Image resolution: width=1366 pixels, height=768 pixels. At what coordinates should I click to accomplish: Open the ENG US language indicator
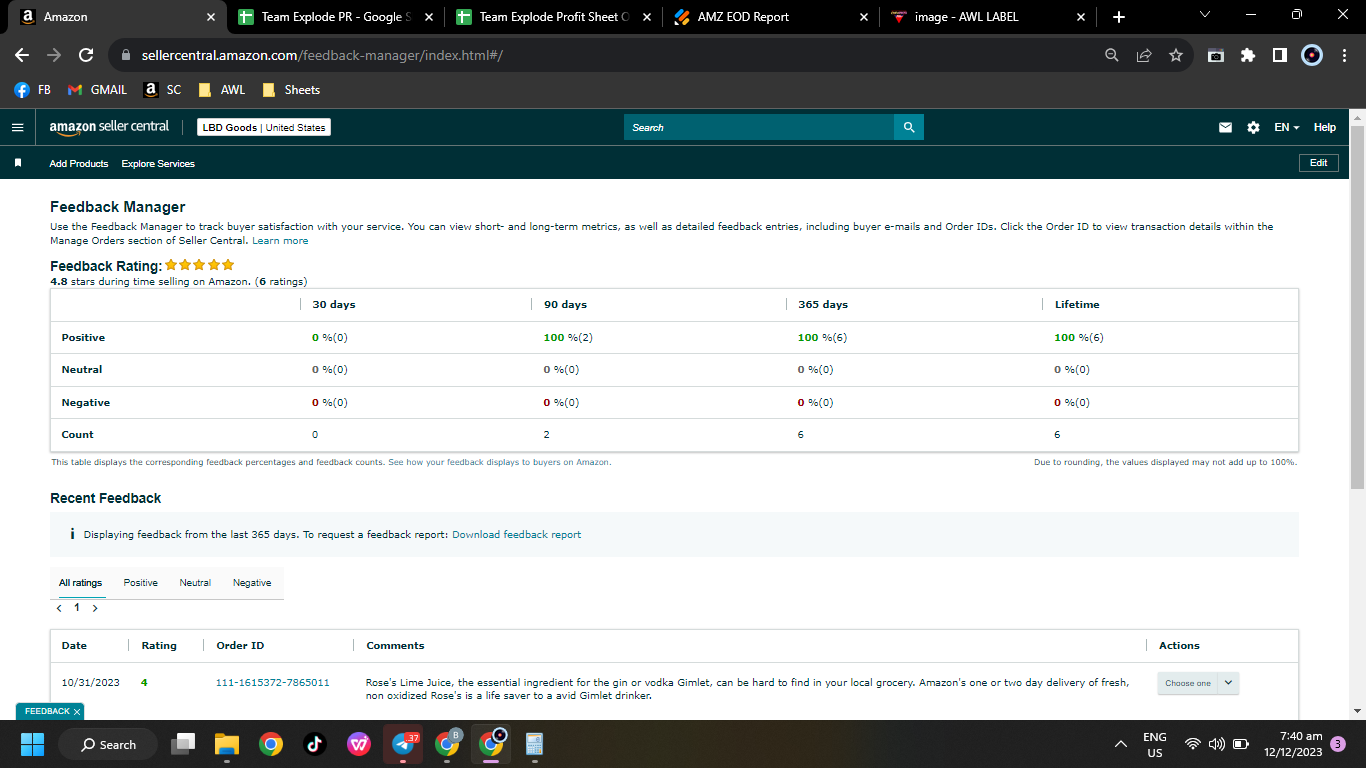pyautogui.click(x=1154, y=744)
